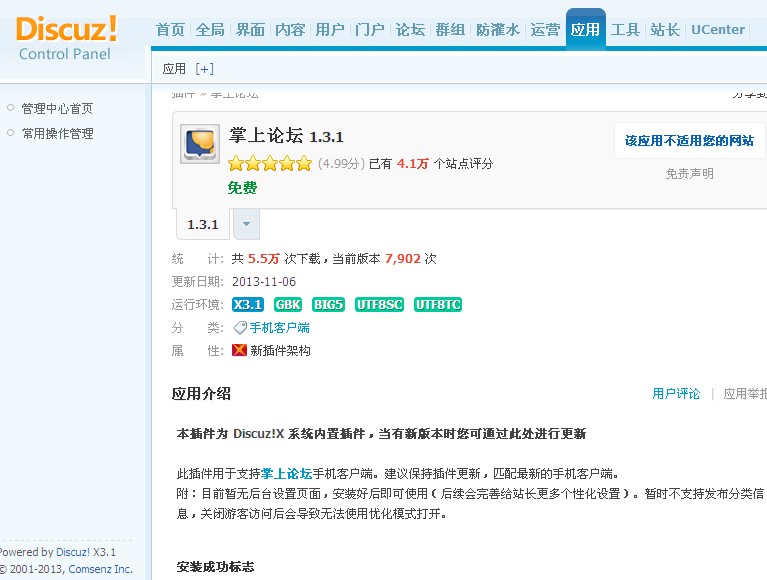The height and width of the screenshot is (580, 767).
Task: Click the [+] button next to 应用
Action: tap(204, 69)
